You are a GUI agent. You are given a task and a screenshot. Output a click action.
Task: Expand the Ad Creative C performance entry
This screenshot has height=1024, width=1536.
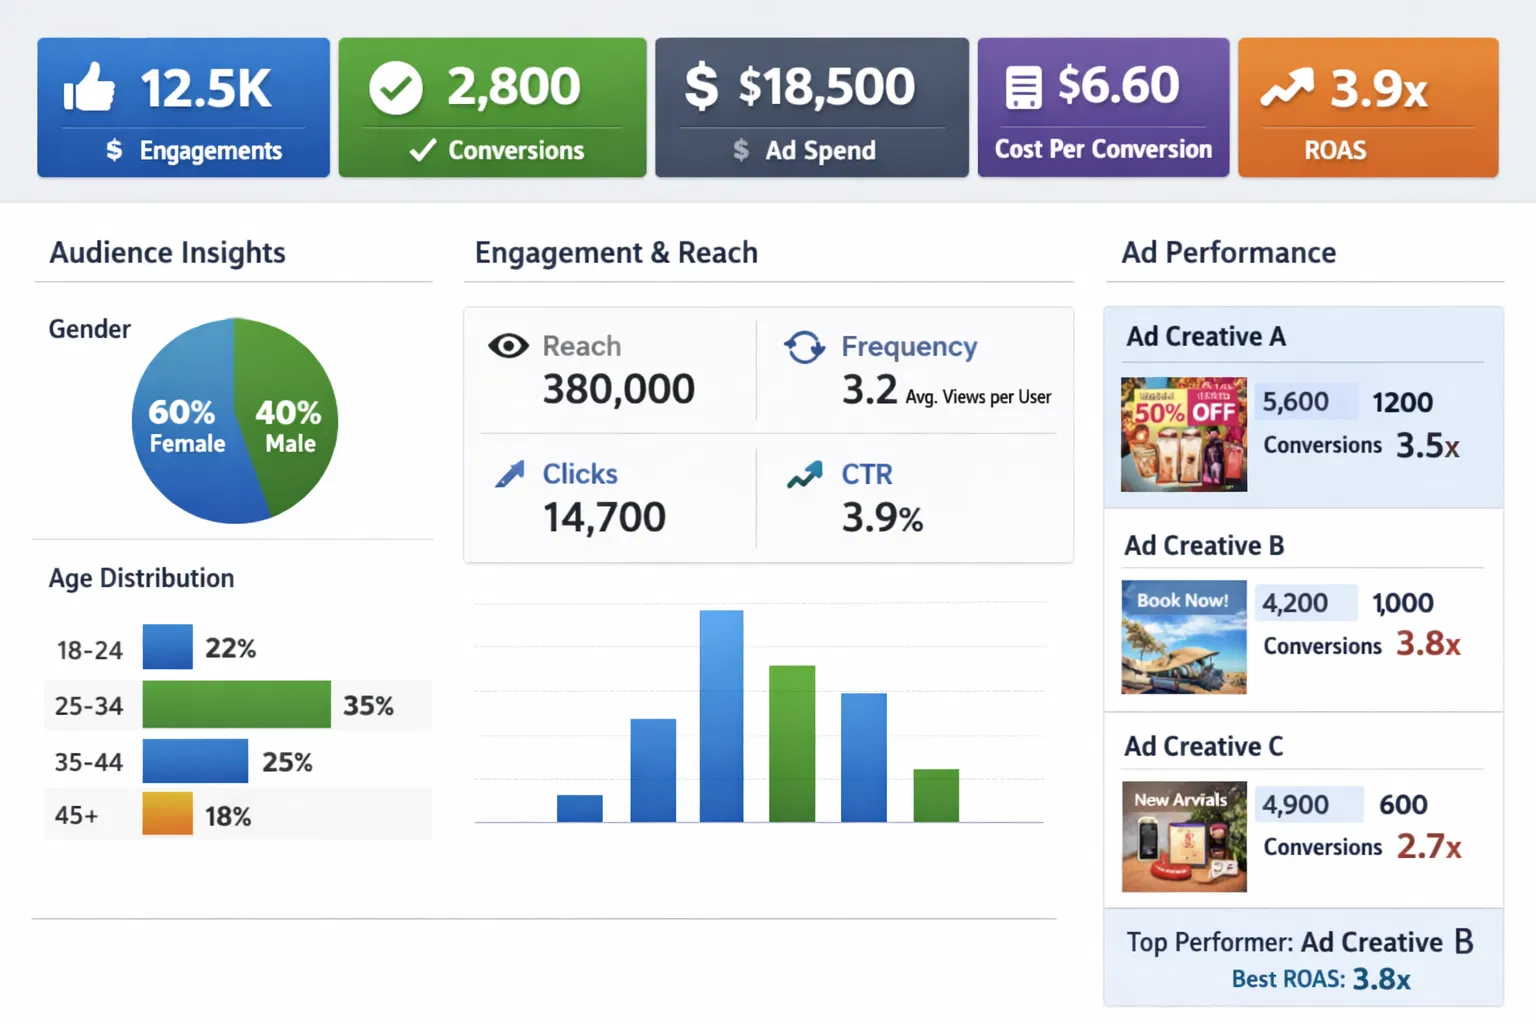click(1202, 747)
